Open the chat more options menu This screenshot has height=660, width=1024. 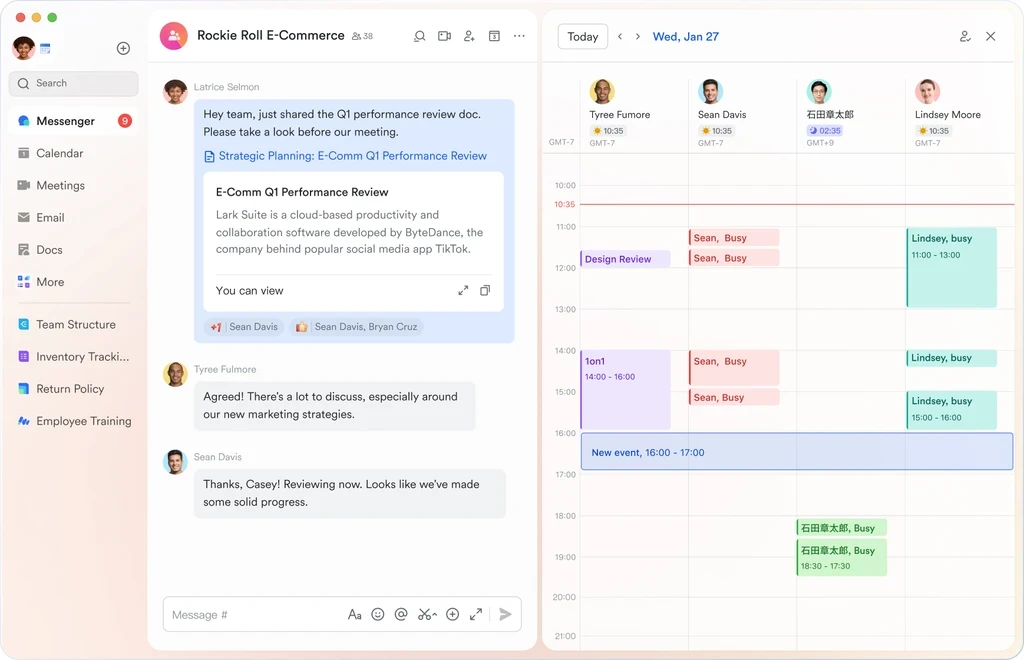(519, 36)
